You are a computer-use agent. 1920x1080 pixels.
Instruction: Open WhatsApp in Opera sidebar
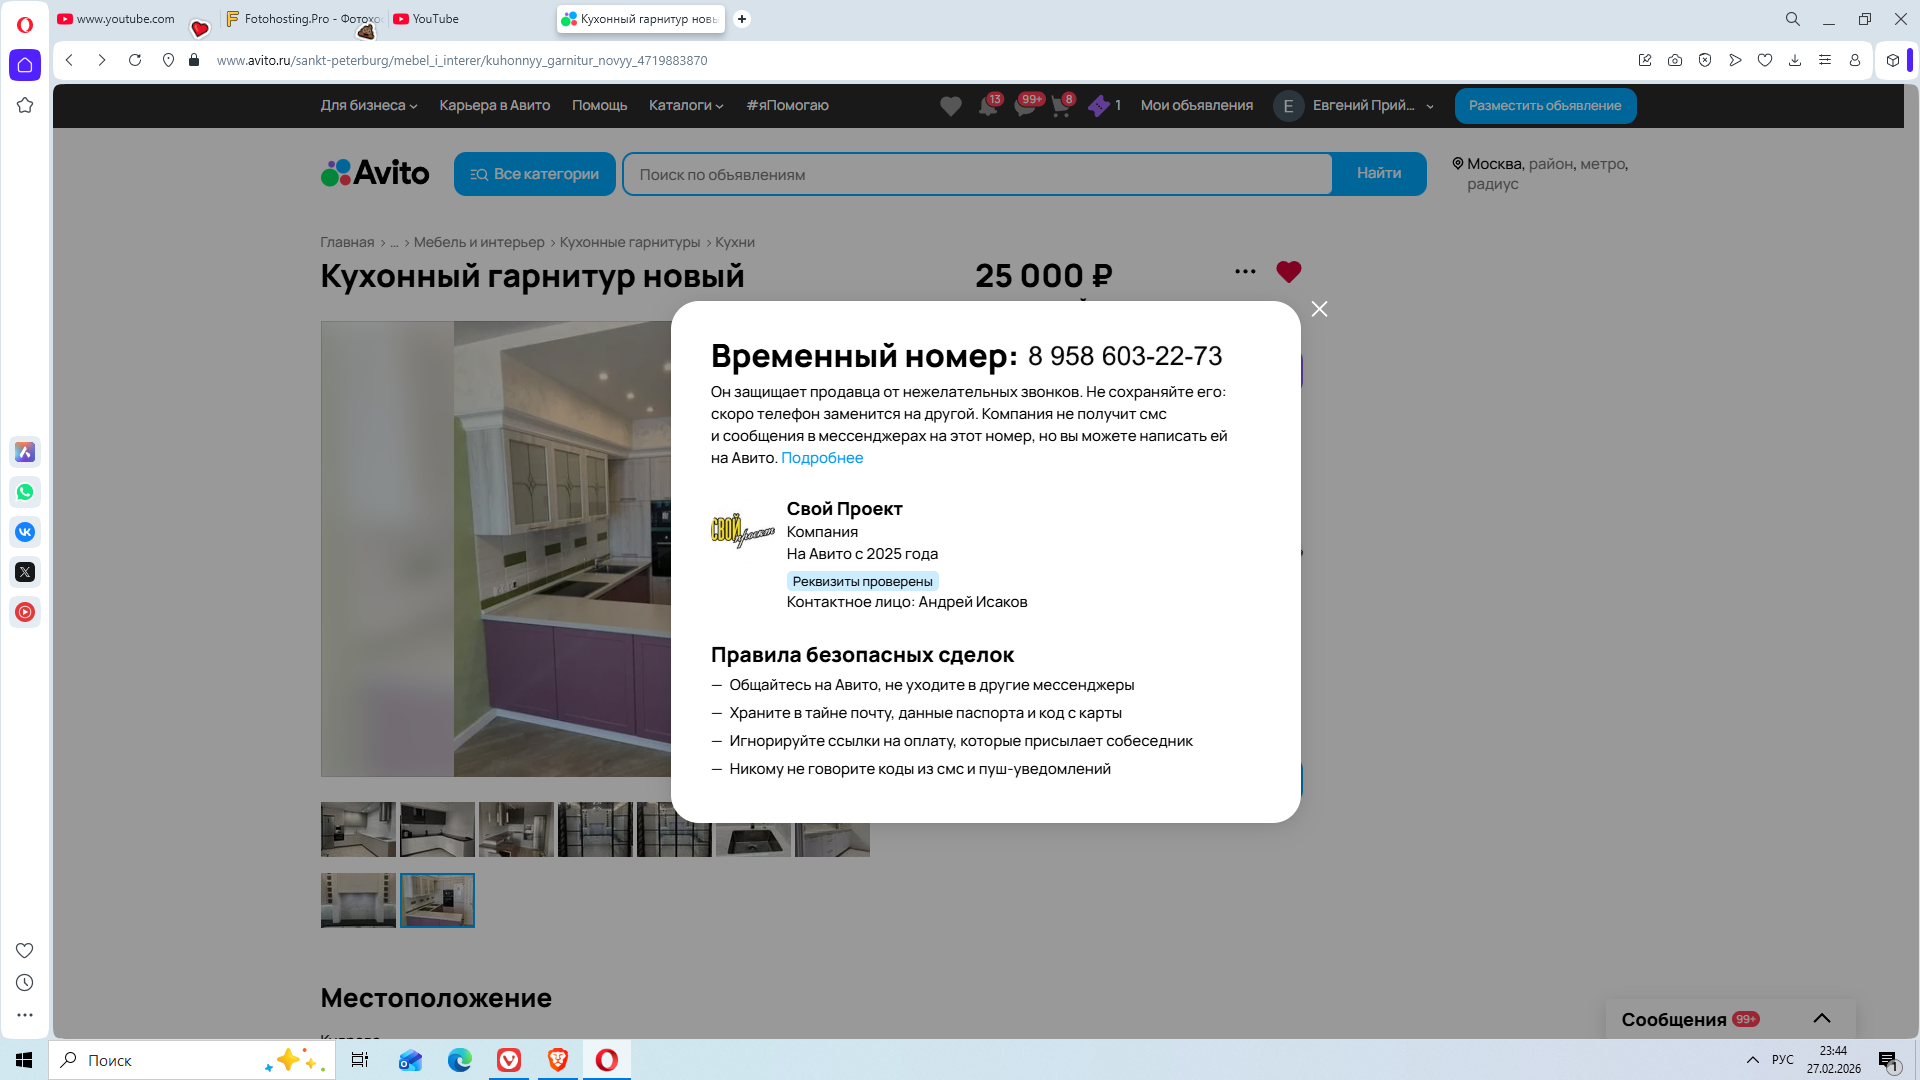pyautogui.click(x=25, y=492)
